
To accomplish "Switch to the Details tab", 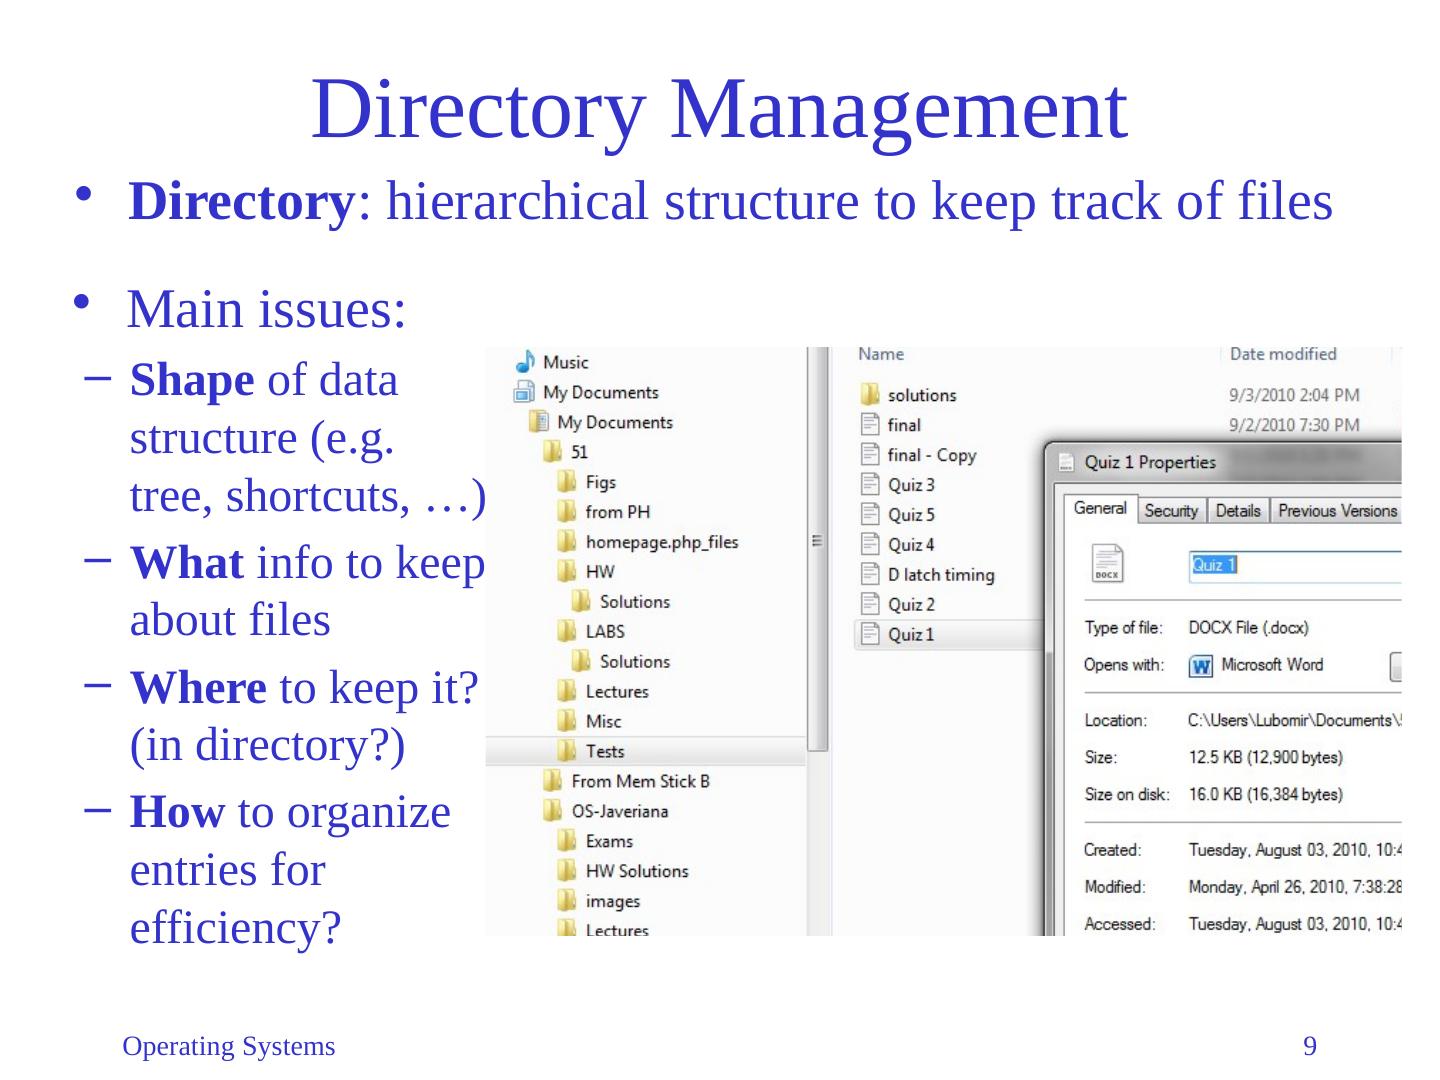I will click(x=1238, y=511).
